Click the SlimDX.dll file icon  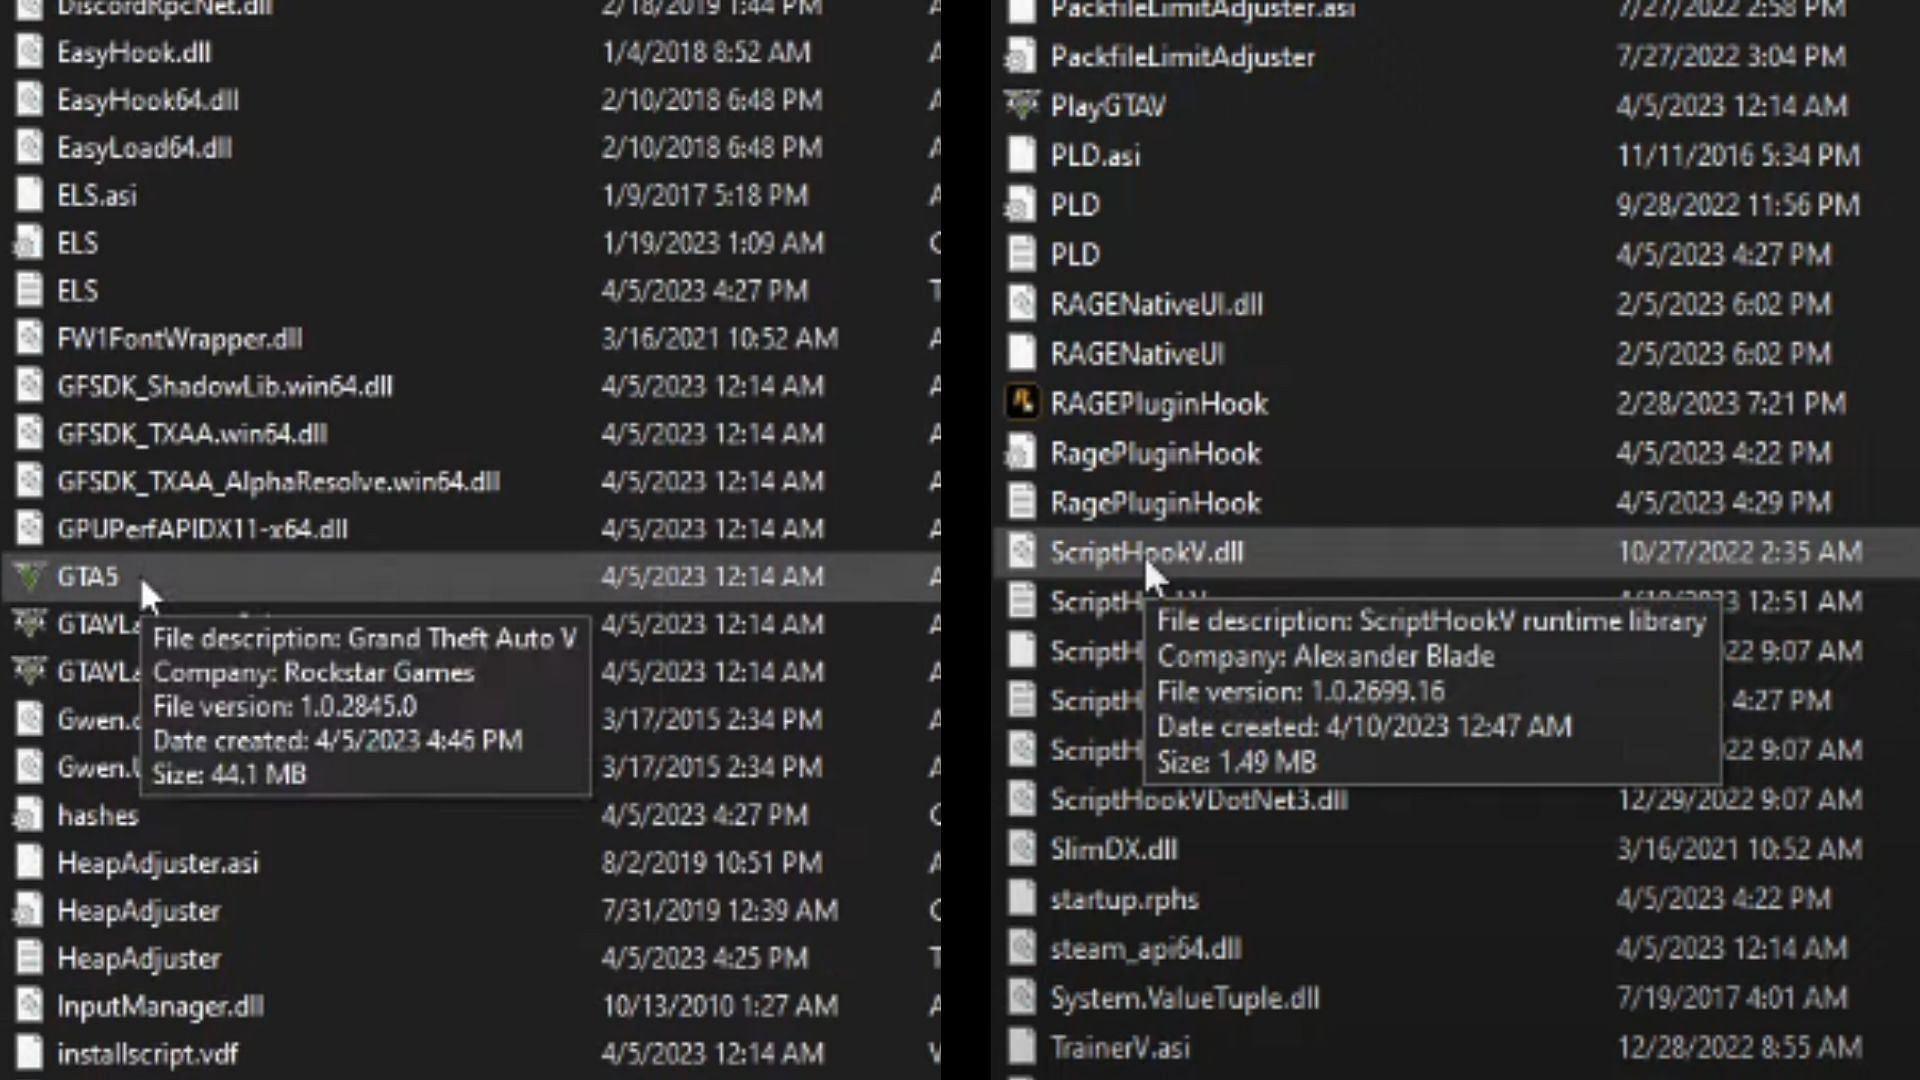tap(1022, 849)
